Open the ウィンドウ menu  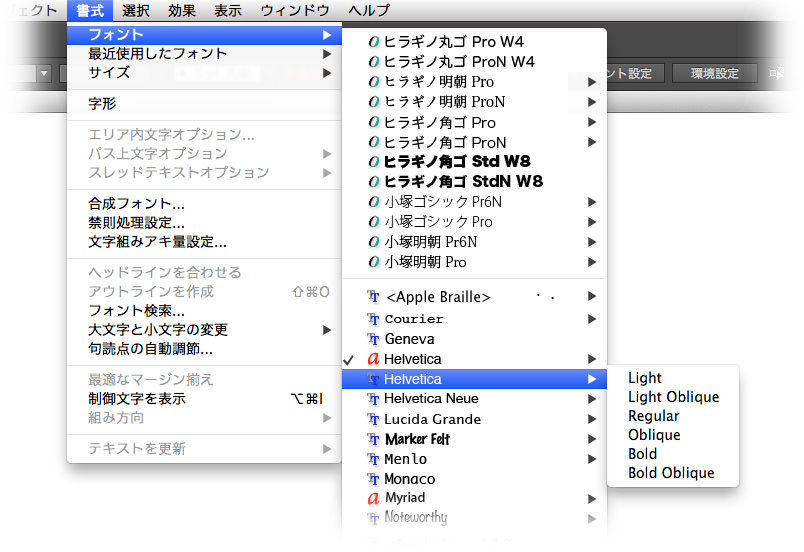(x=295, y=10)
